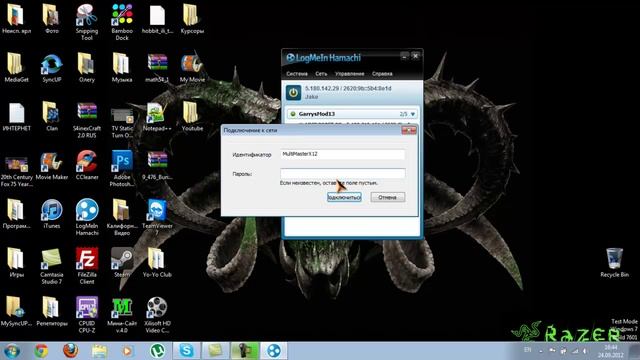Open the Сеть menu in Hamachi
This screenshot has height=360, width=640.
(321, 74)
